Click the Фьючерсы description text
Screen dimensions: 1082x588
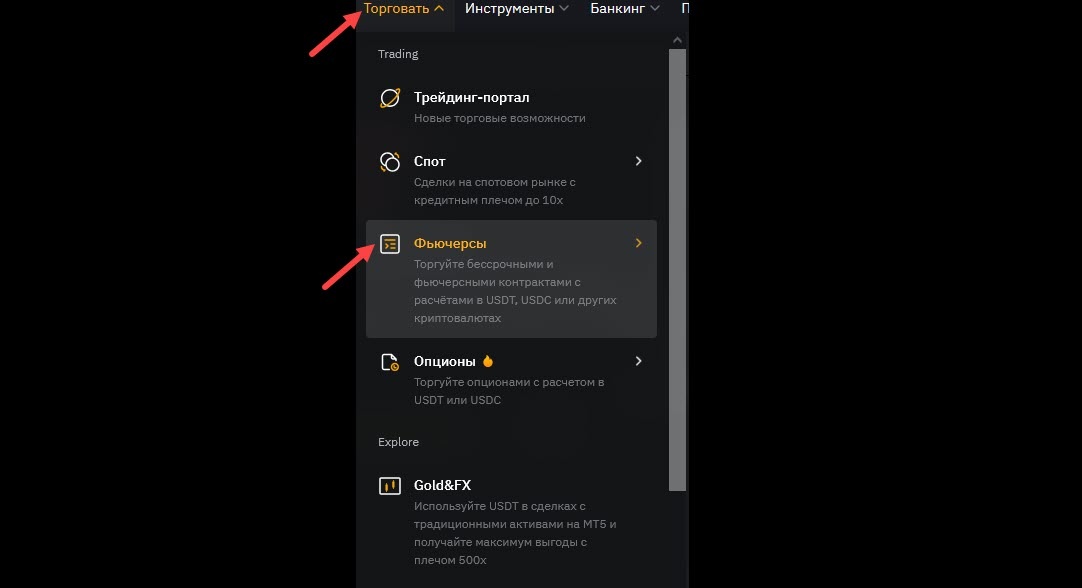coord(515,291)
